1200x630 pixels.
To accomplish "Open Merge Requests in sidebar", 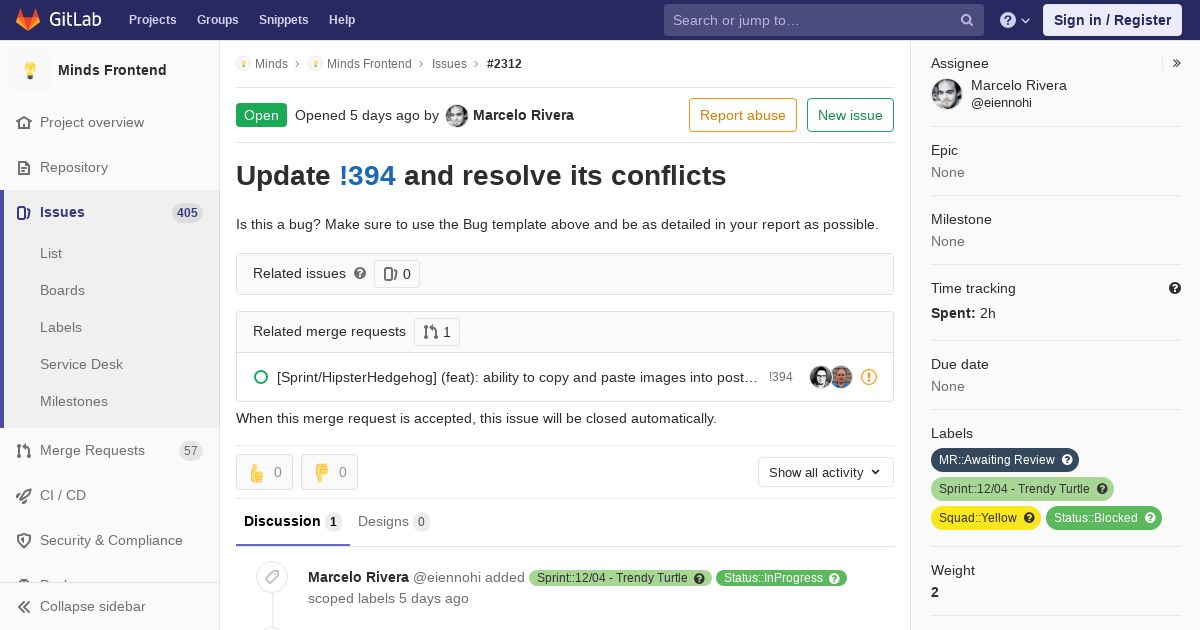I will pyautogui.click(x=92, y=450).
